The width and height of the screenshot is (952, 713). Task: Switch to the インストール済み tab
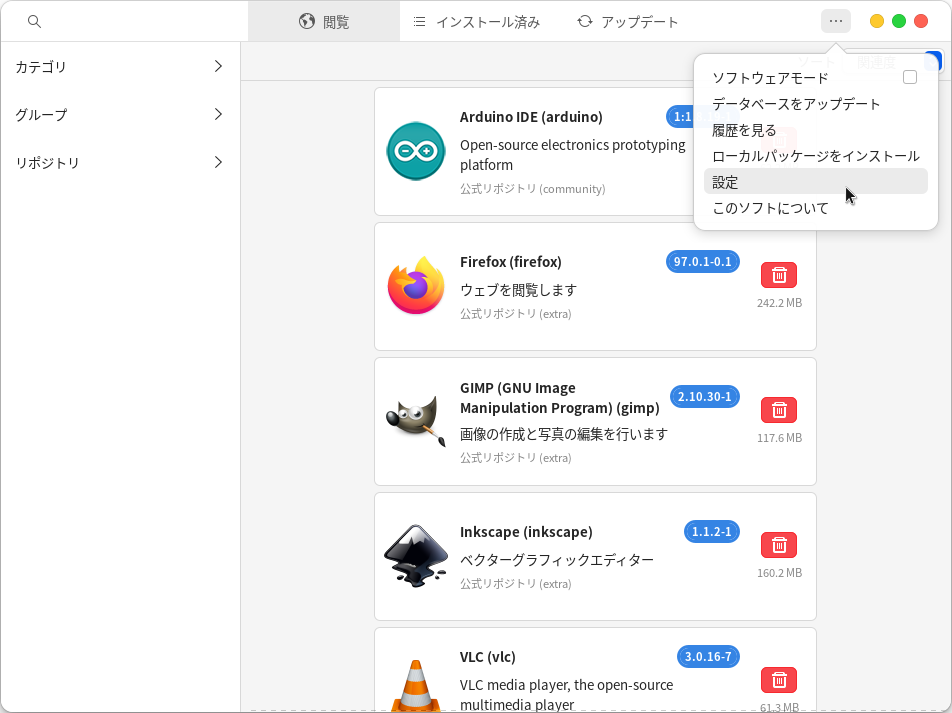point(476,21)
